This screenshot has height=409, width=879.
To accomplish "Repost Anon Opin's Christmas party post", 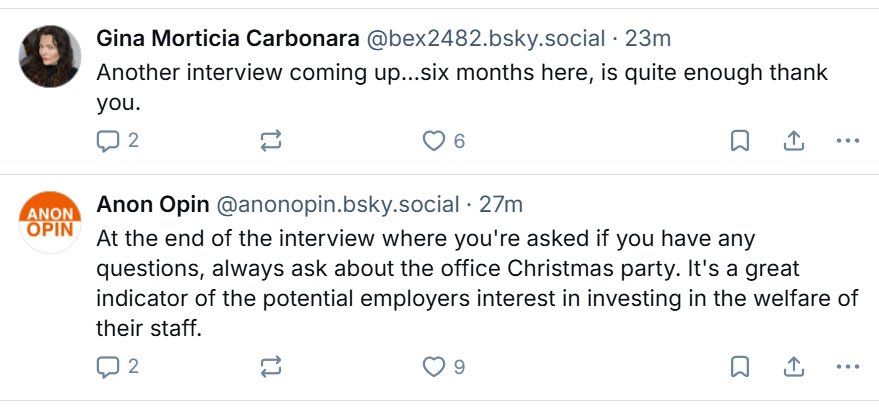I will coord(270,367).
